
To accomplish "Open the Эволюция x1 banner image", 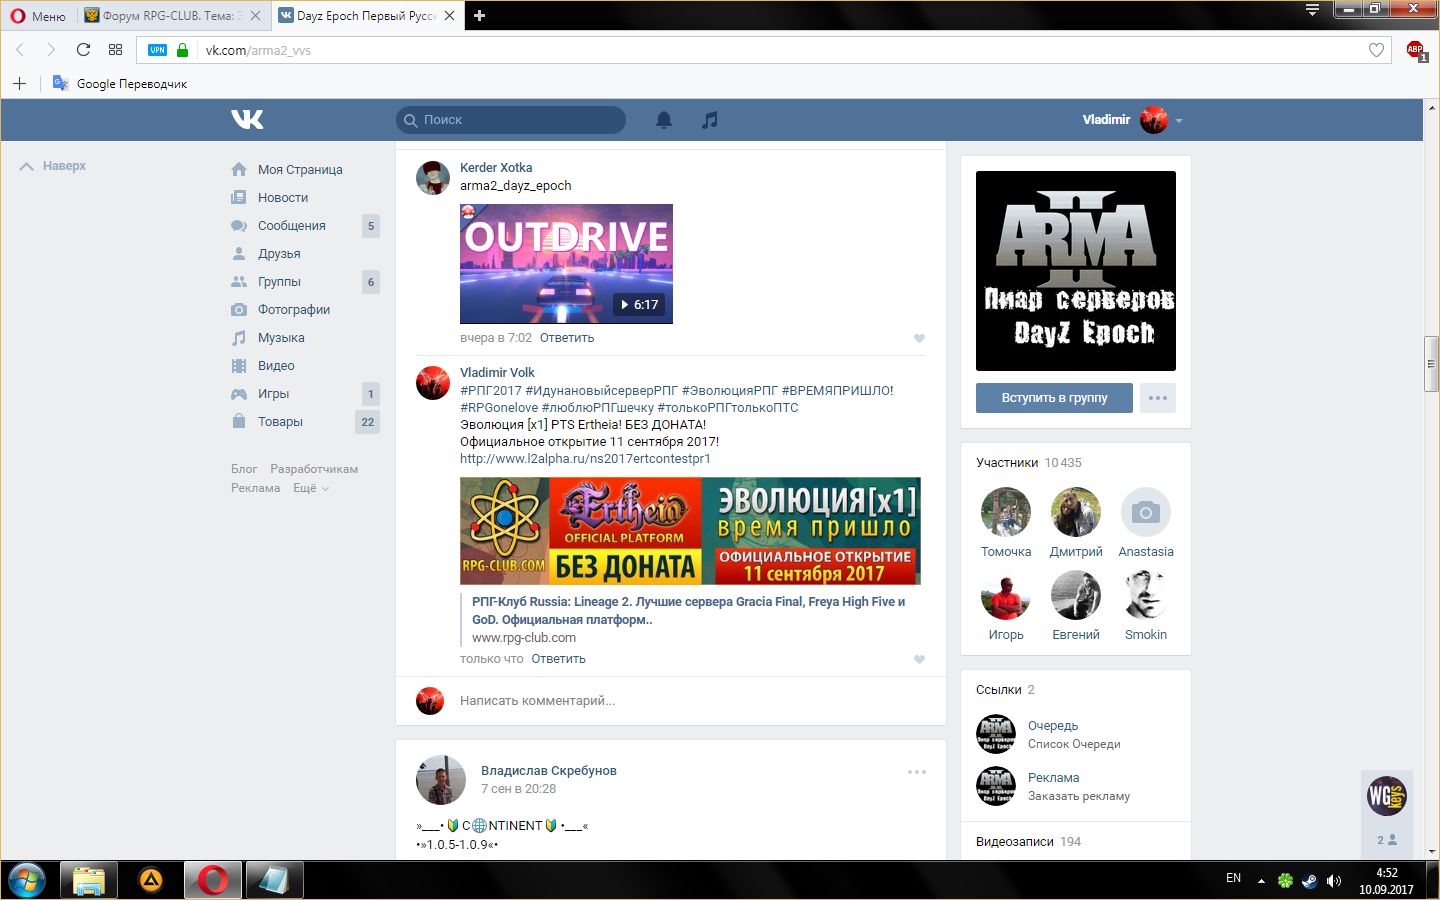I will click(x=690, y=531).
